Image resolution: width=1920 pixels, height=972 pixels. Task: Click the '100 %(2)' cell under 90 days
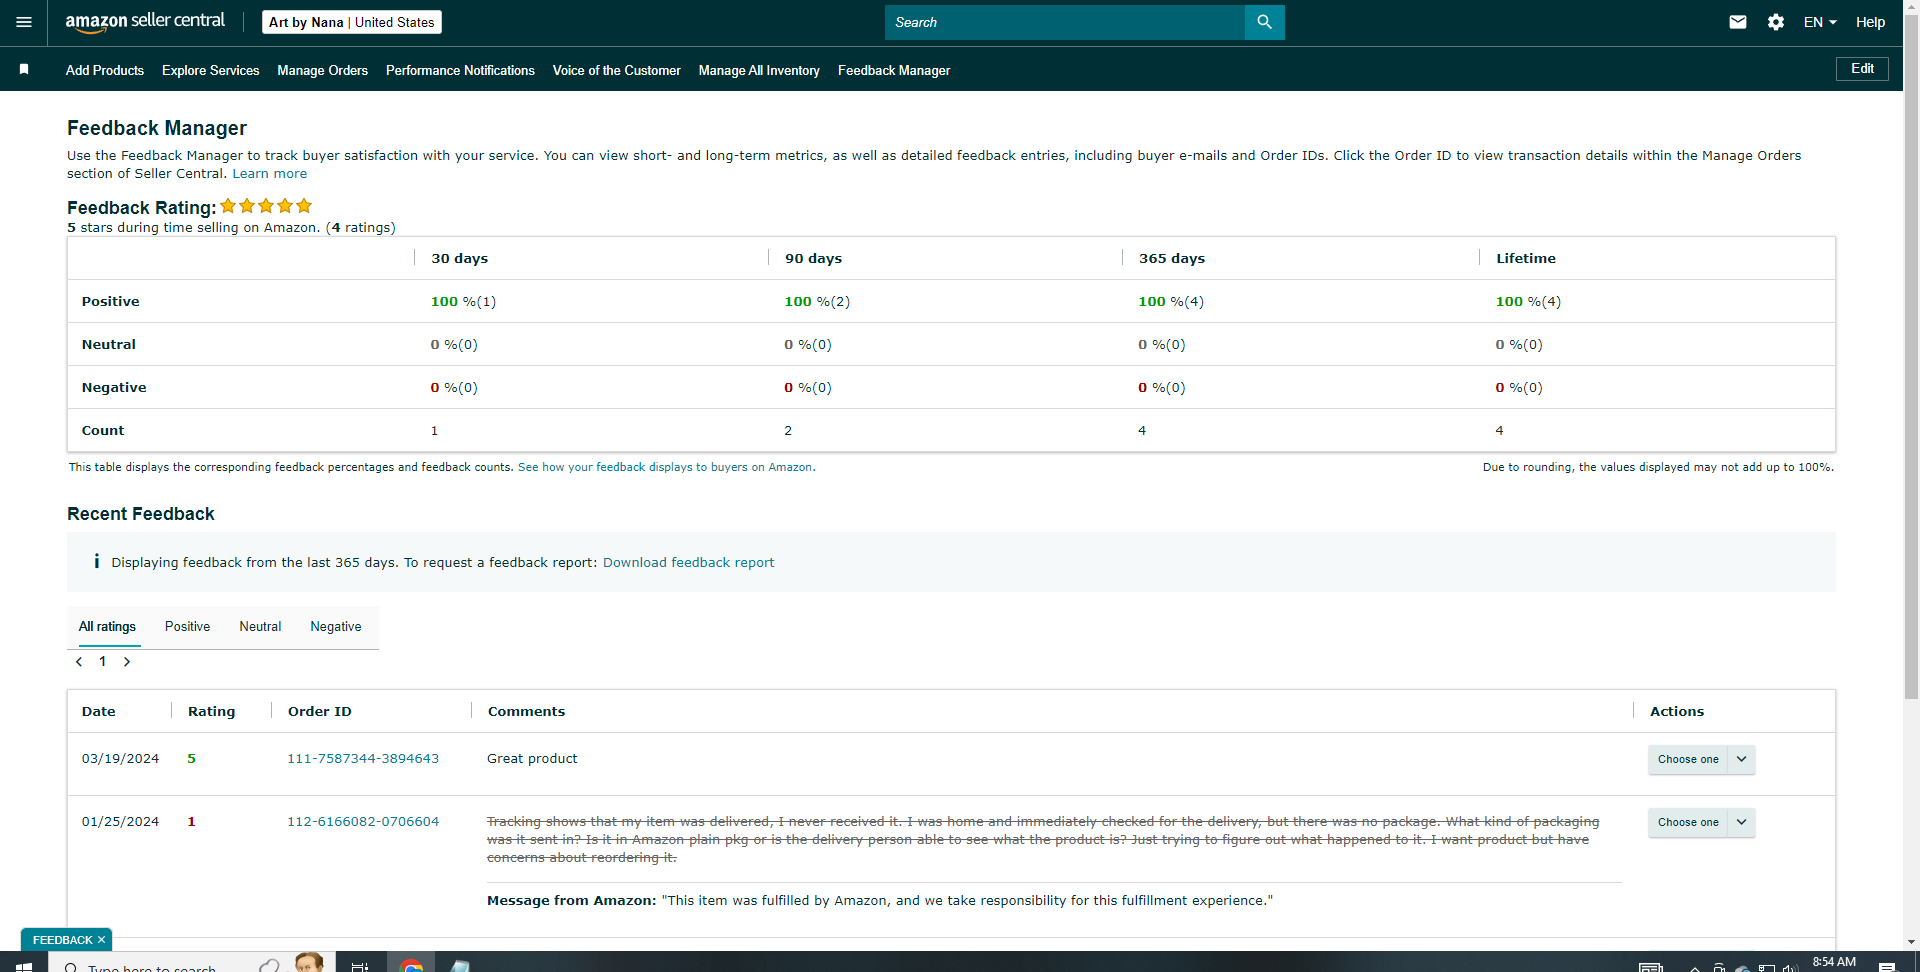(817, 302)
